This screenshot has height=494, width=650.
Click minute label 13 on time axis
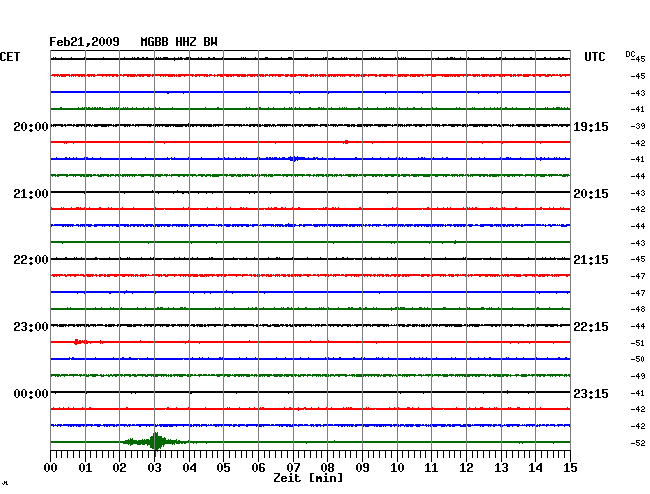click(x=501, y=467)
